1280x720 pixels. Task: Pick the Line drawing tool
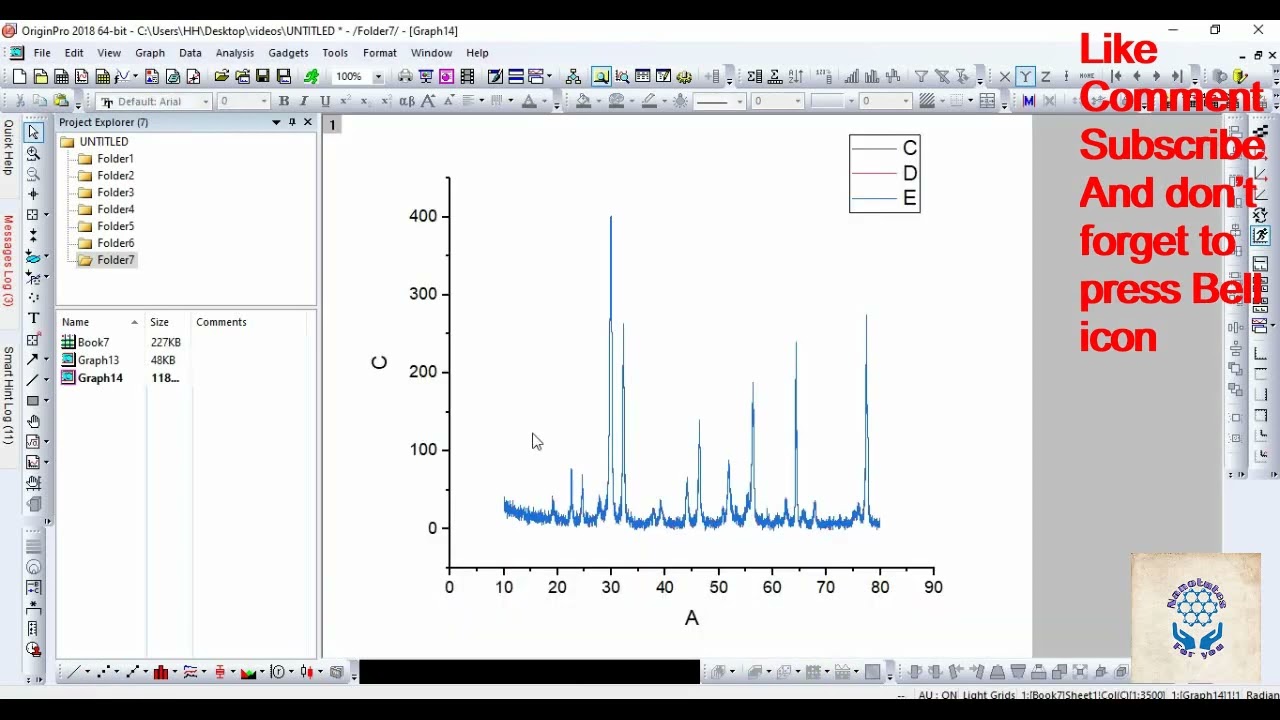33,380
